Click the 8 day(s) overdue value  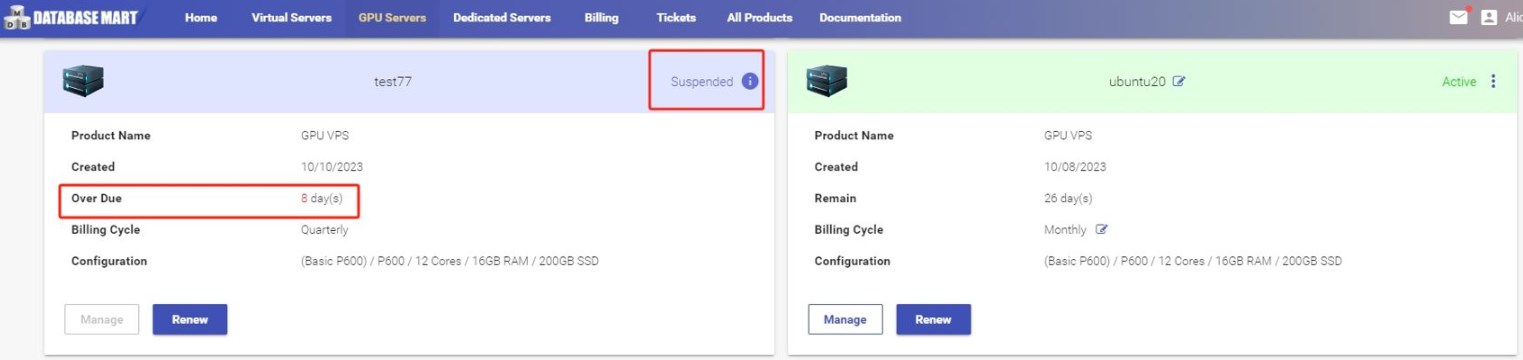coord(322,198)
